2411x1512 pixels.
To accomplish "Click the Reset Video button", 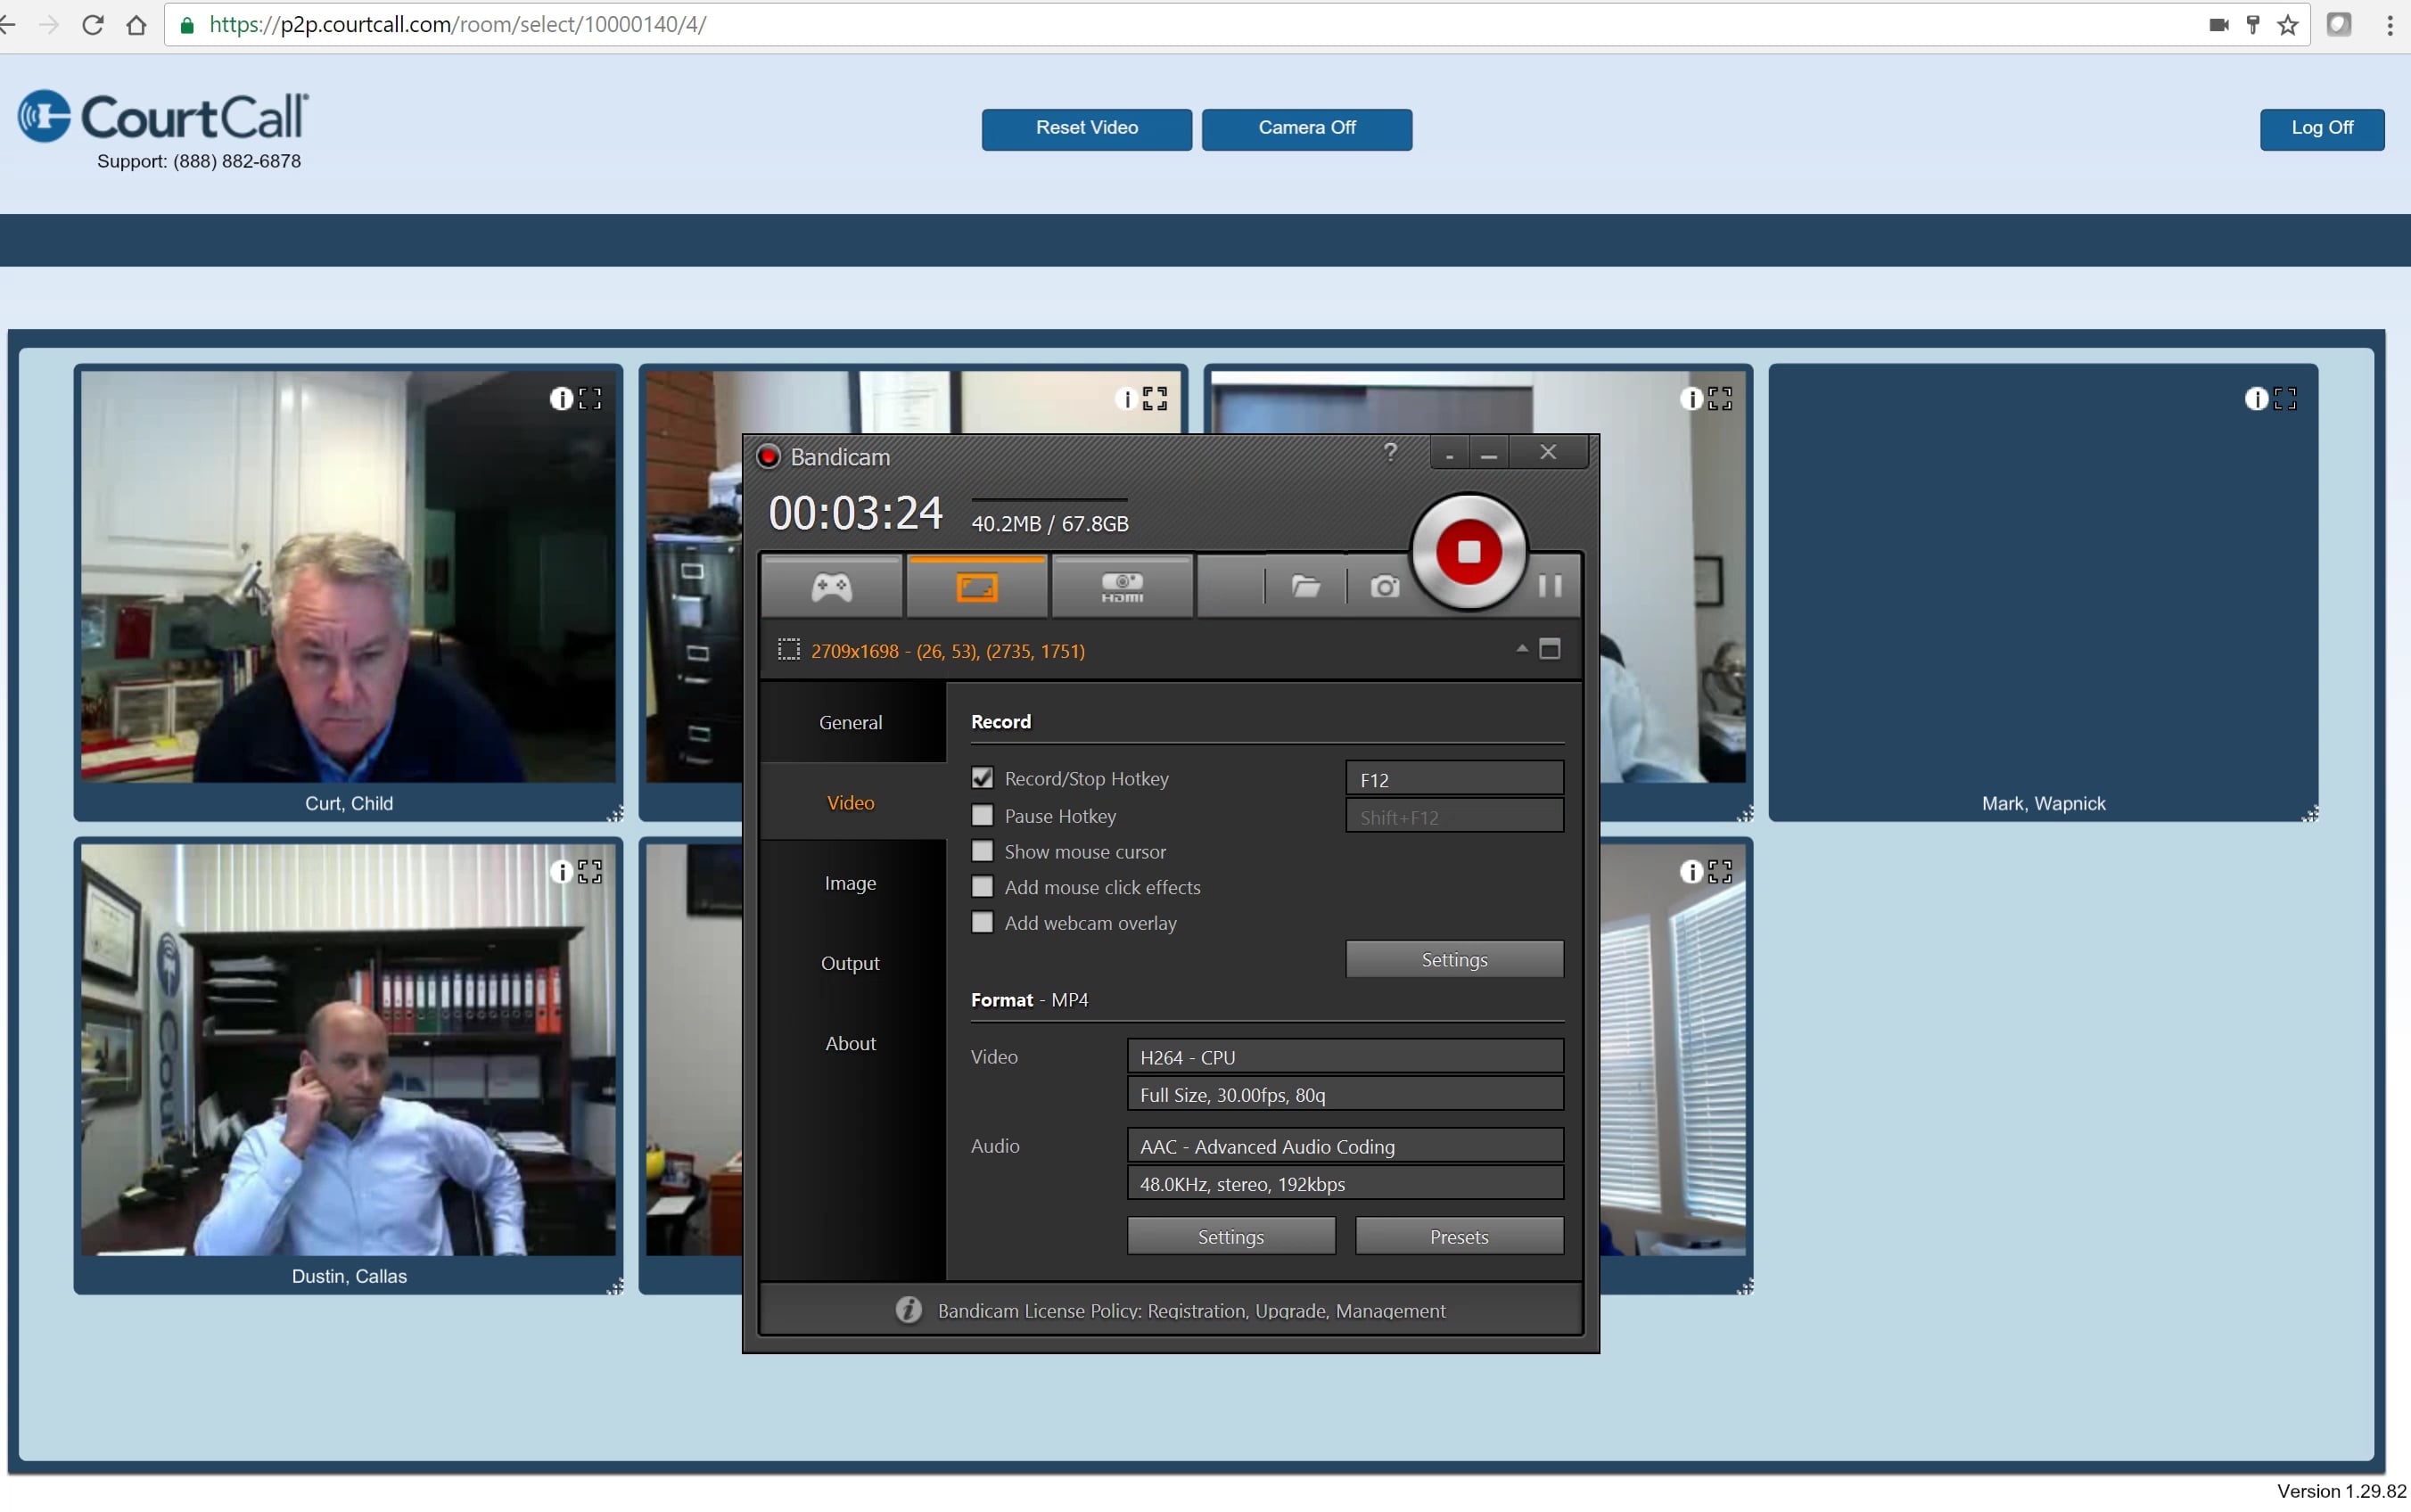I will [1085, 129].
